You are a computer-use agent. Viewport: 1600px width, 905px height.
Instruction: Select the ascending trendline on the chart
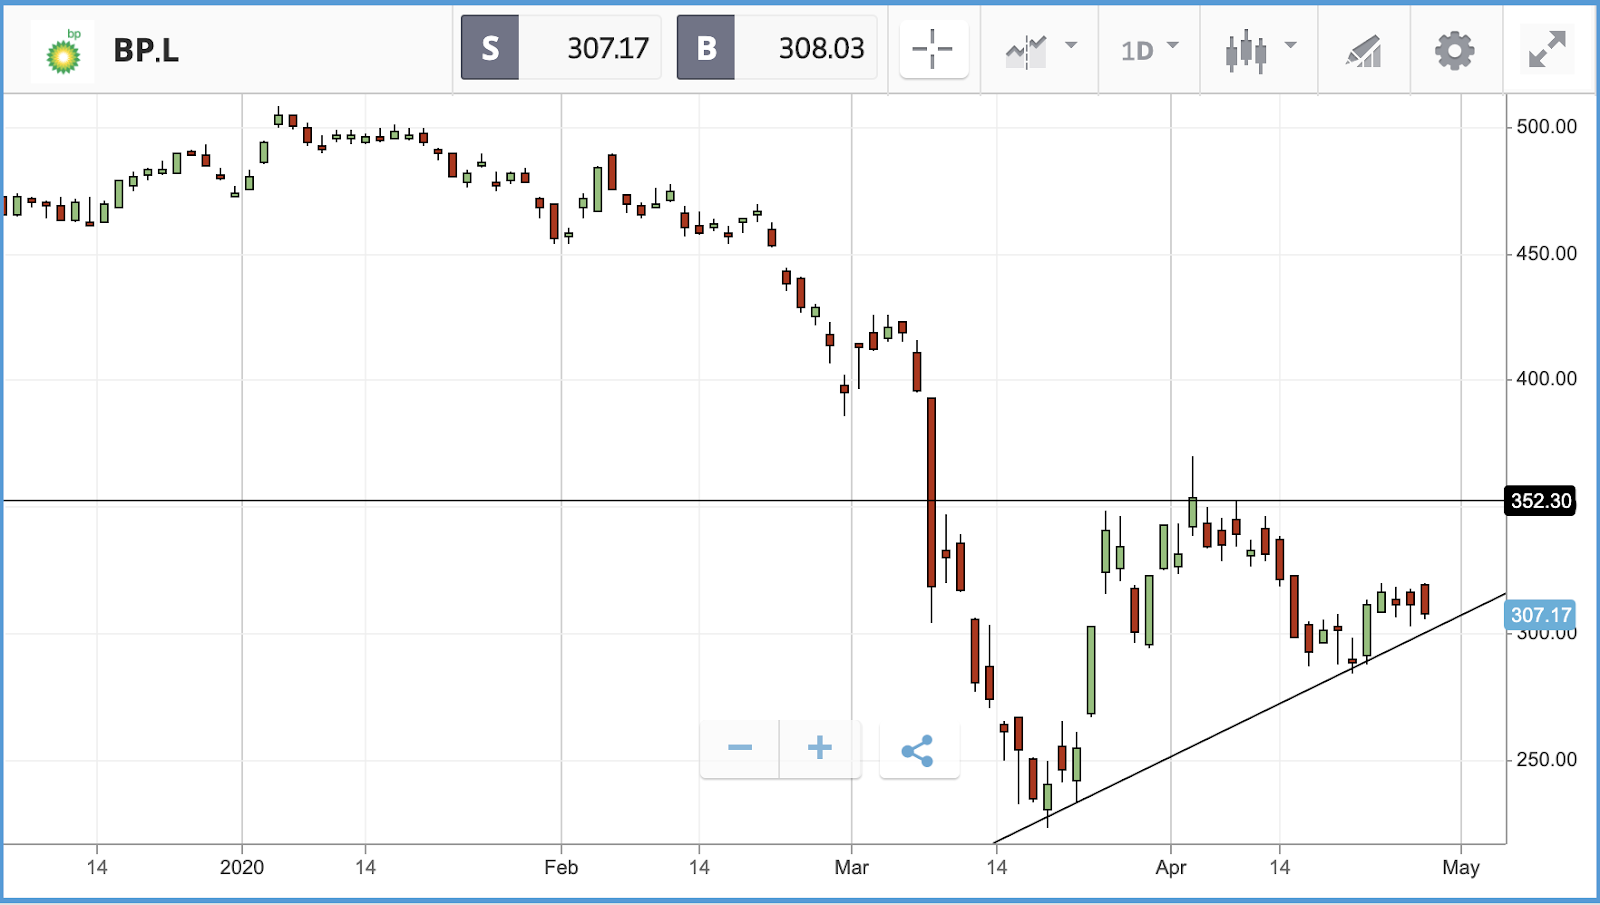1250,719
